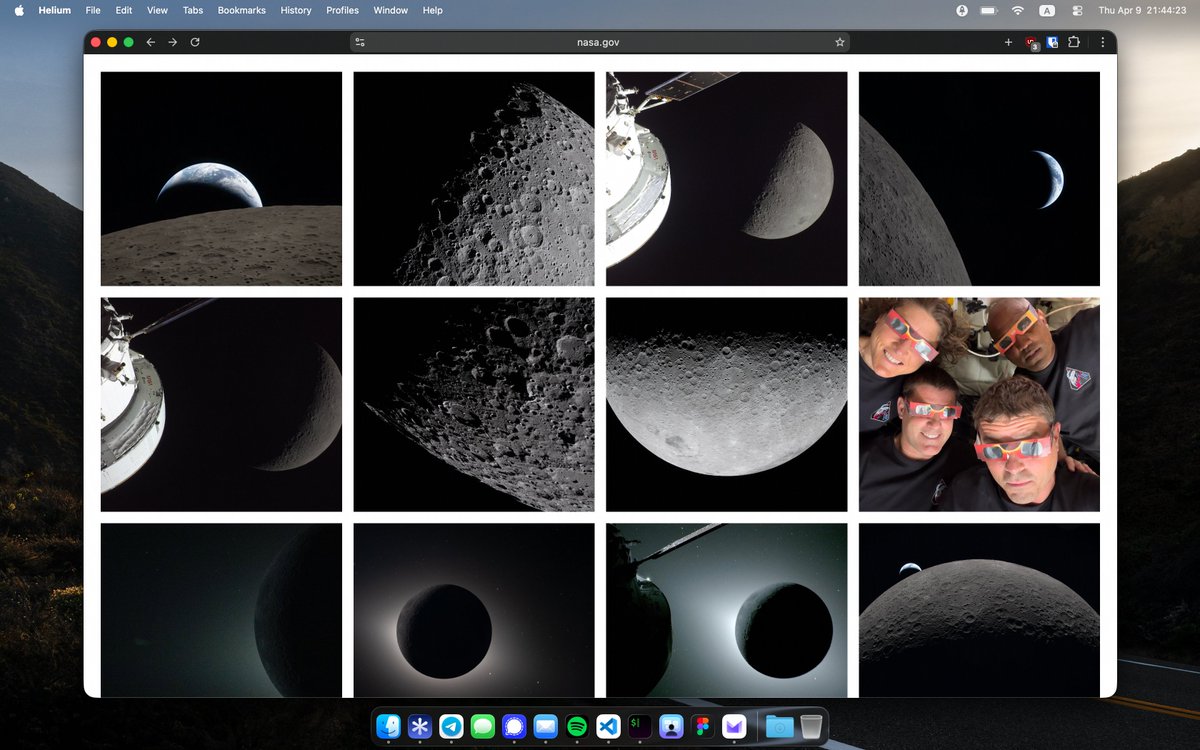The height and width of the screenshot is (750, 1200).
Task: Open Proton Mail from the Dock
Action: click(734, 727)
